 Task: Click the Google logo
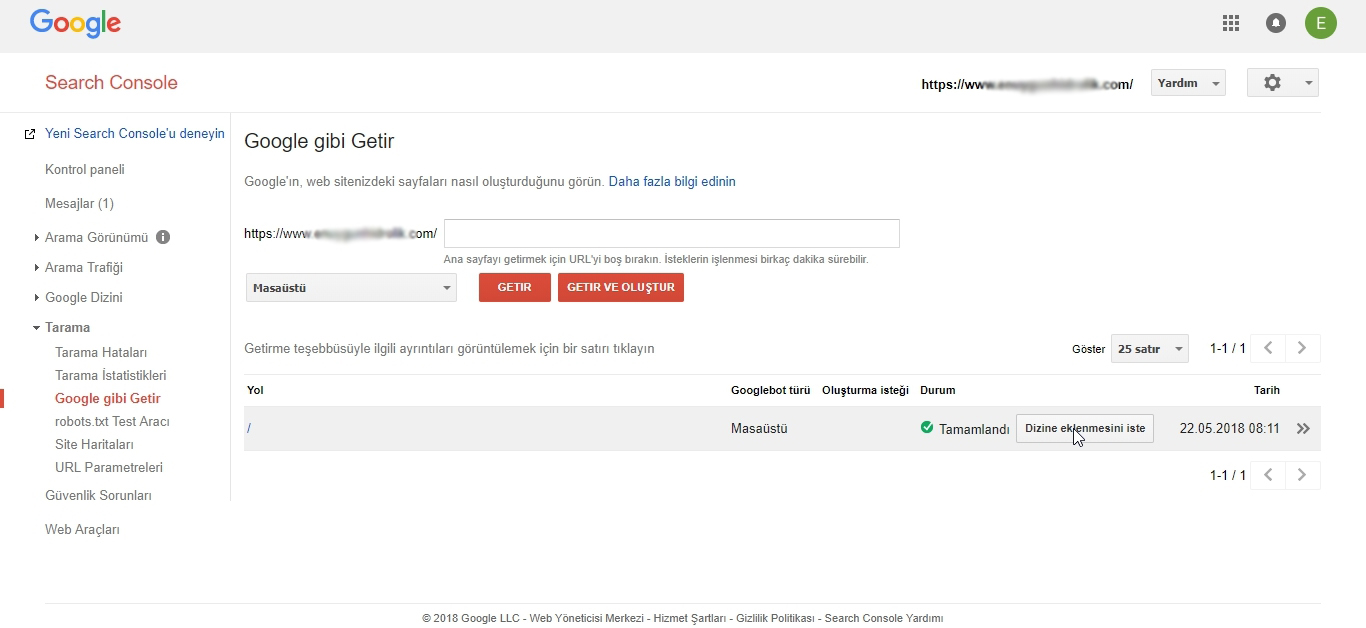click(x=75, y=23)
